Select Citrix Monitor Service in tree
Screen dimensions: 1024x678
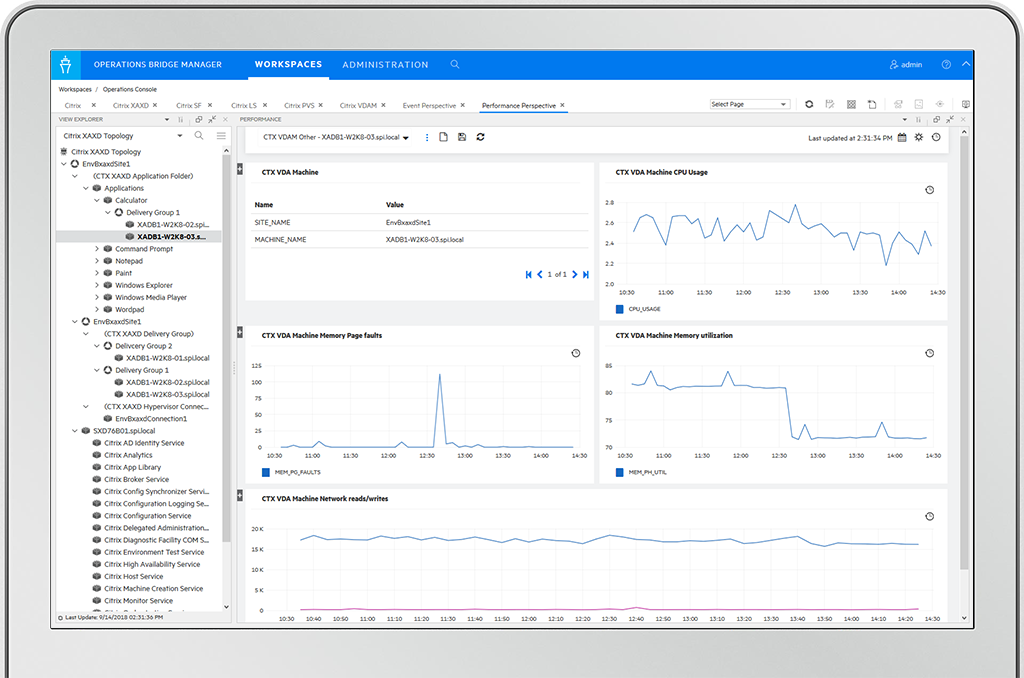138,601
